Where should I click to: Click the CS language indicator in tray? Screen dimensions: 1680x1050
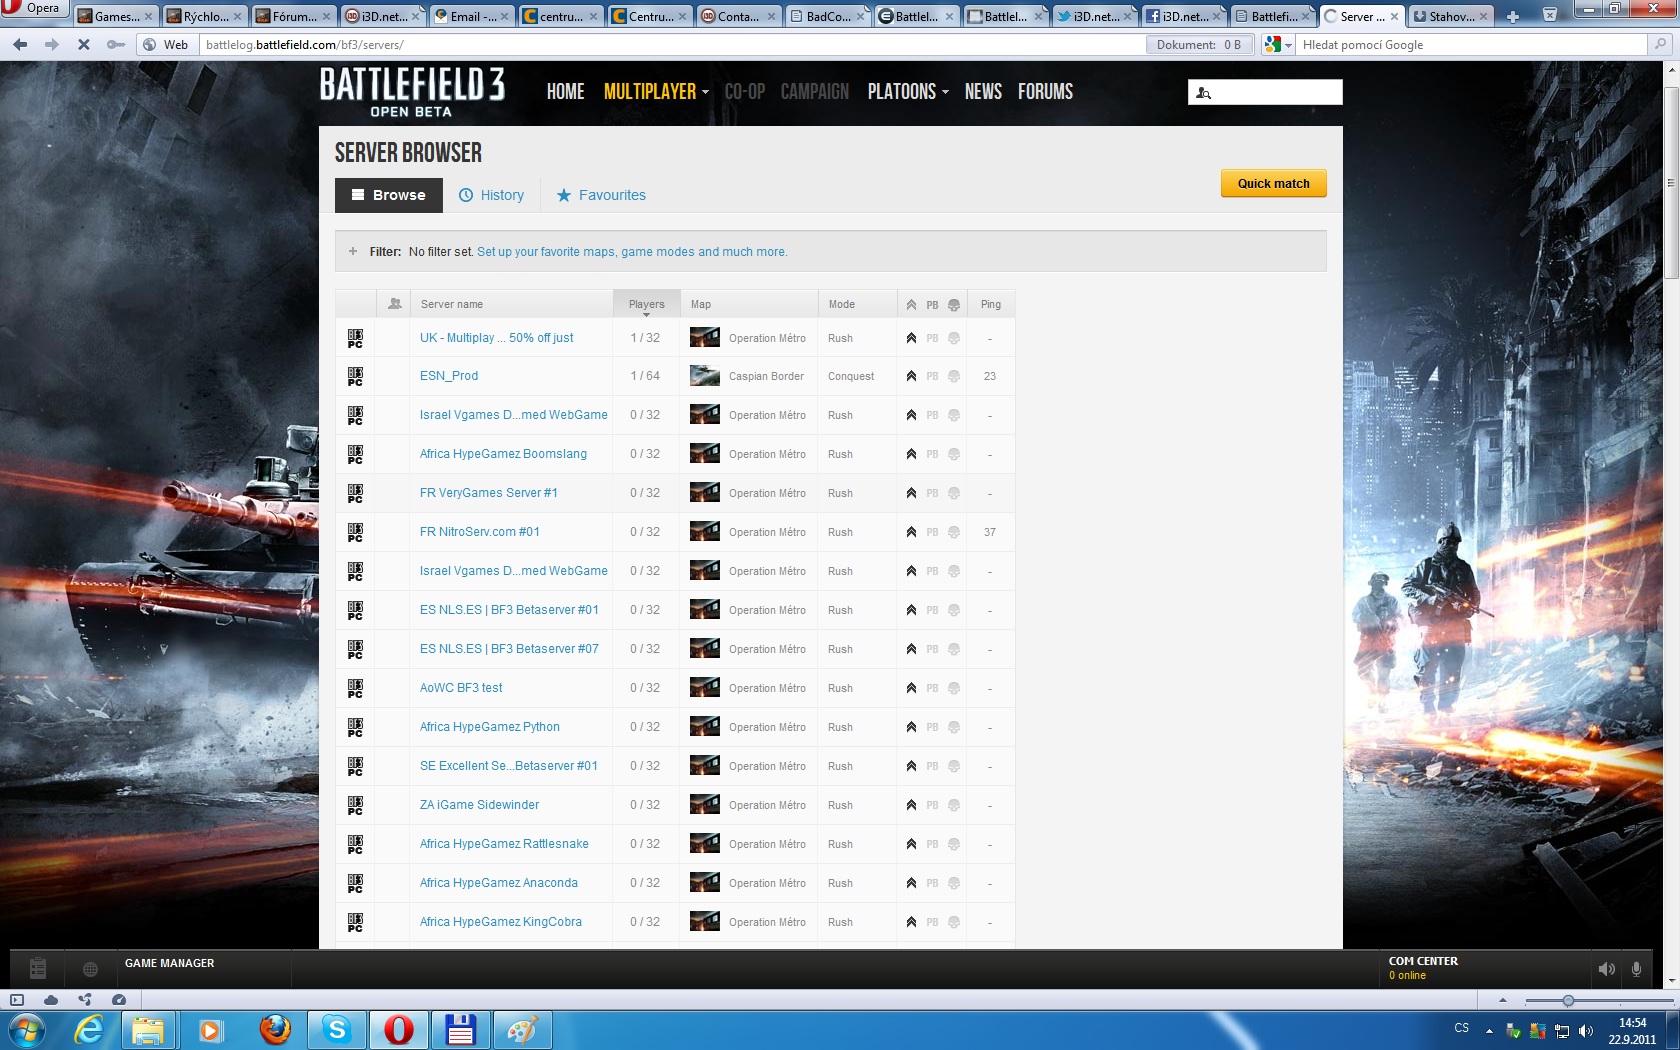1462,1028
